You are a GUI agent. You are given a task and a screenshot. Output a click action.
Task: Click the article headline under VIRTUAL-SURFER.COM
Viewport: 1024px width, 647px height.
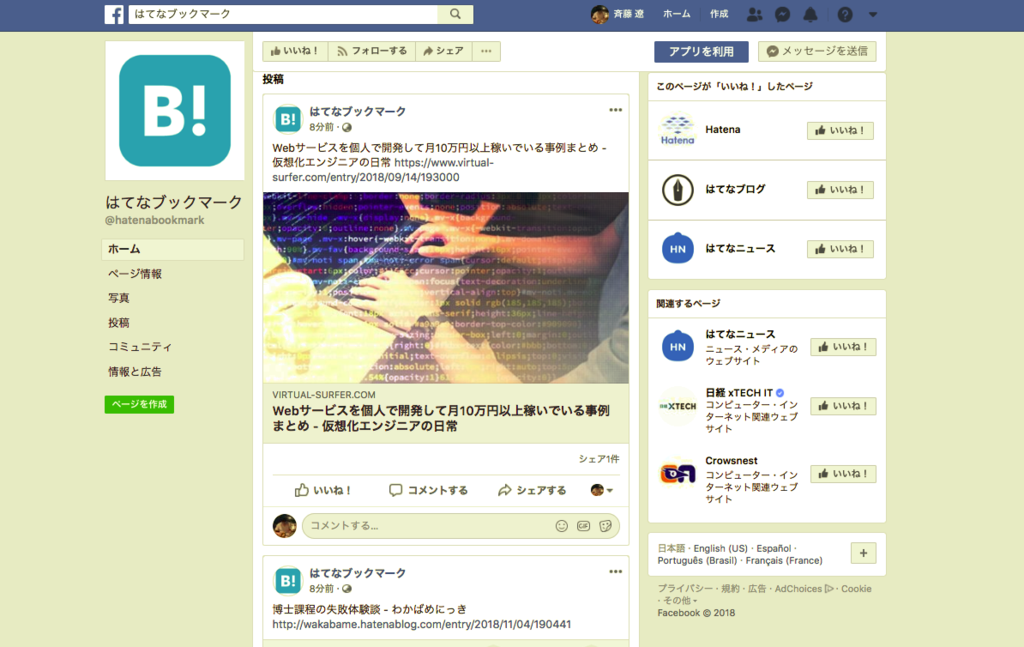click(x=441, y=418)
